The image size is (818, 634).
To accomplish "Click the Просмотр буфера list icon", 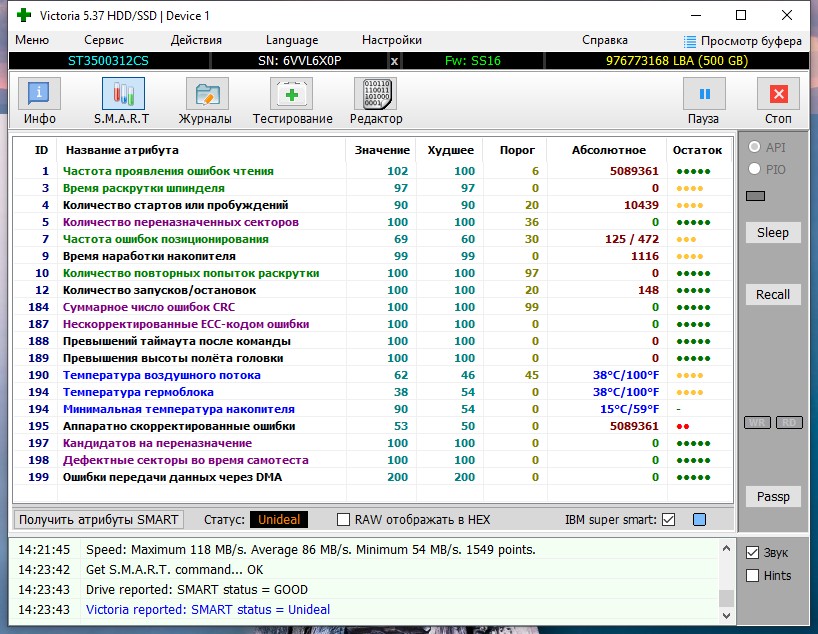I will click(690, 41).
